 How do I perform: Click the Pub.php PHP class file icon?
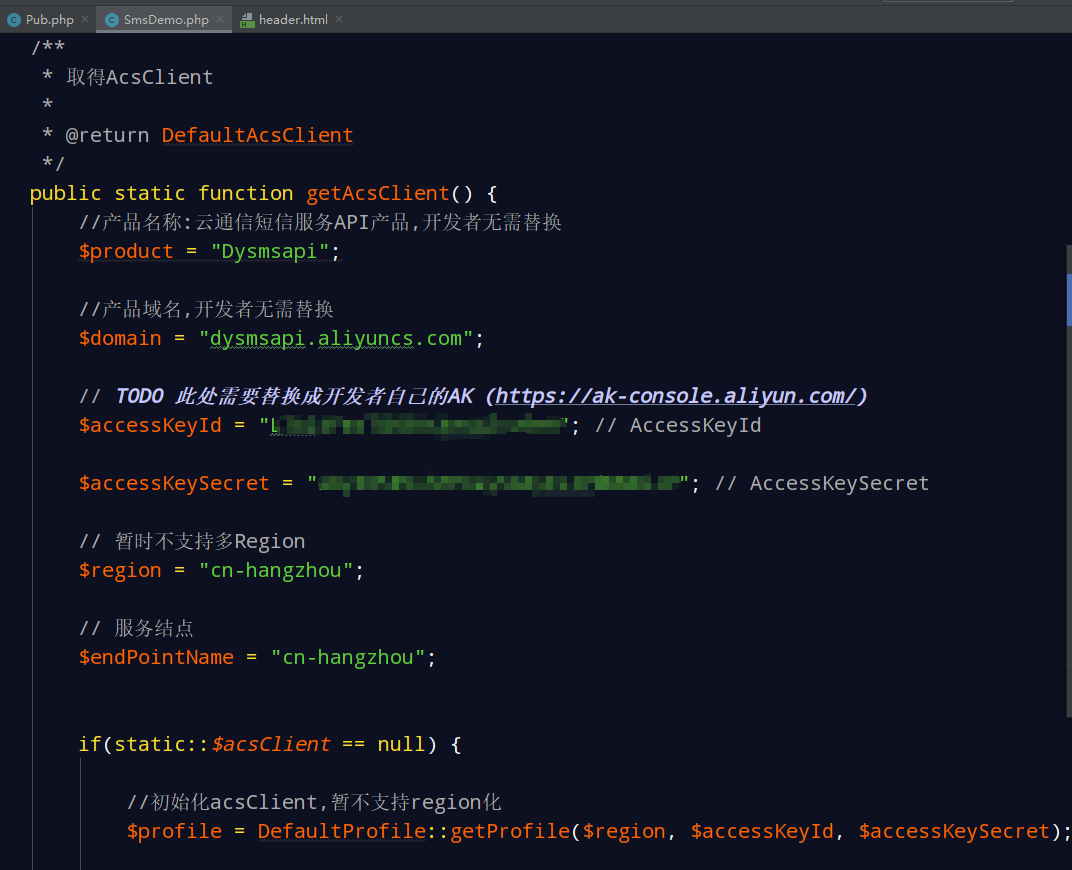pos(14,21)
